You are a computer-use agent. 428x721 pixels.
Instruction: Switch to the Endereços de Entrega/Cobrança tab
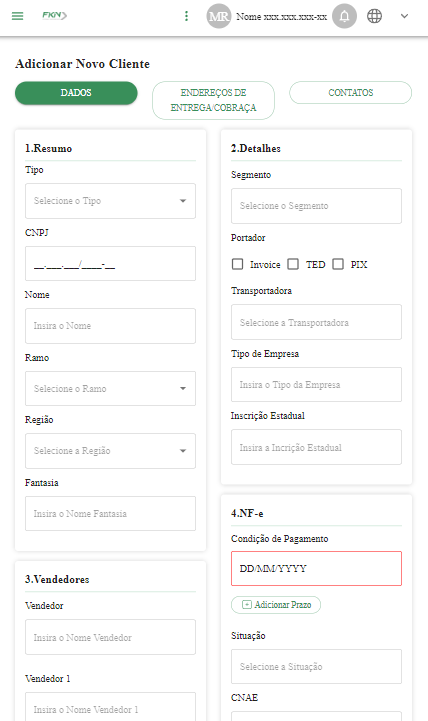click(x=213, y=100)
